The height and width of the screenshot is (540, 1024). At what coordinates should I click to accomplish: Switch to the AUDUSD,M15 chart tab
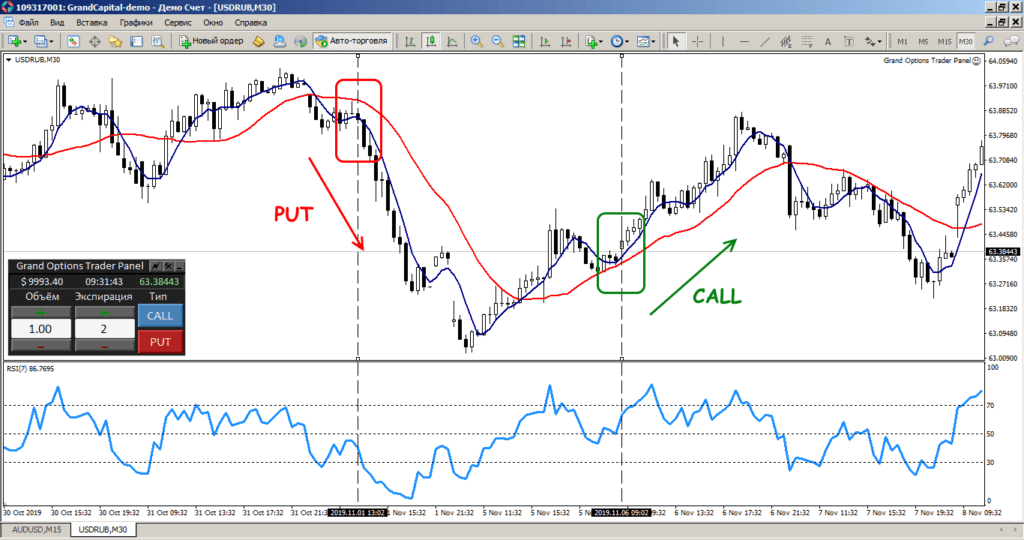click(x=35, y=528)
